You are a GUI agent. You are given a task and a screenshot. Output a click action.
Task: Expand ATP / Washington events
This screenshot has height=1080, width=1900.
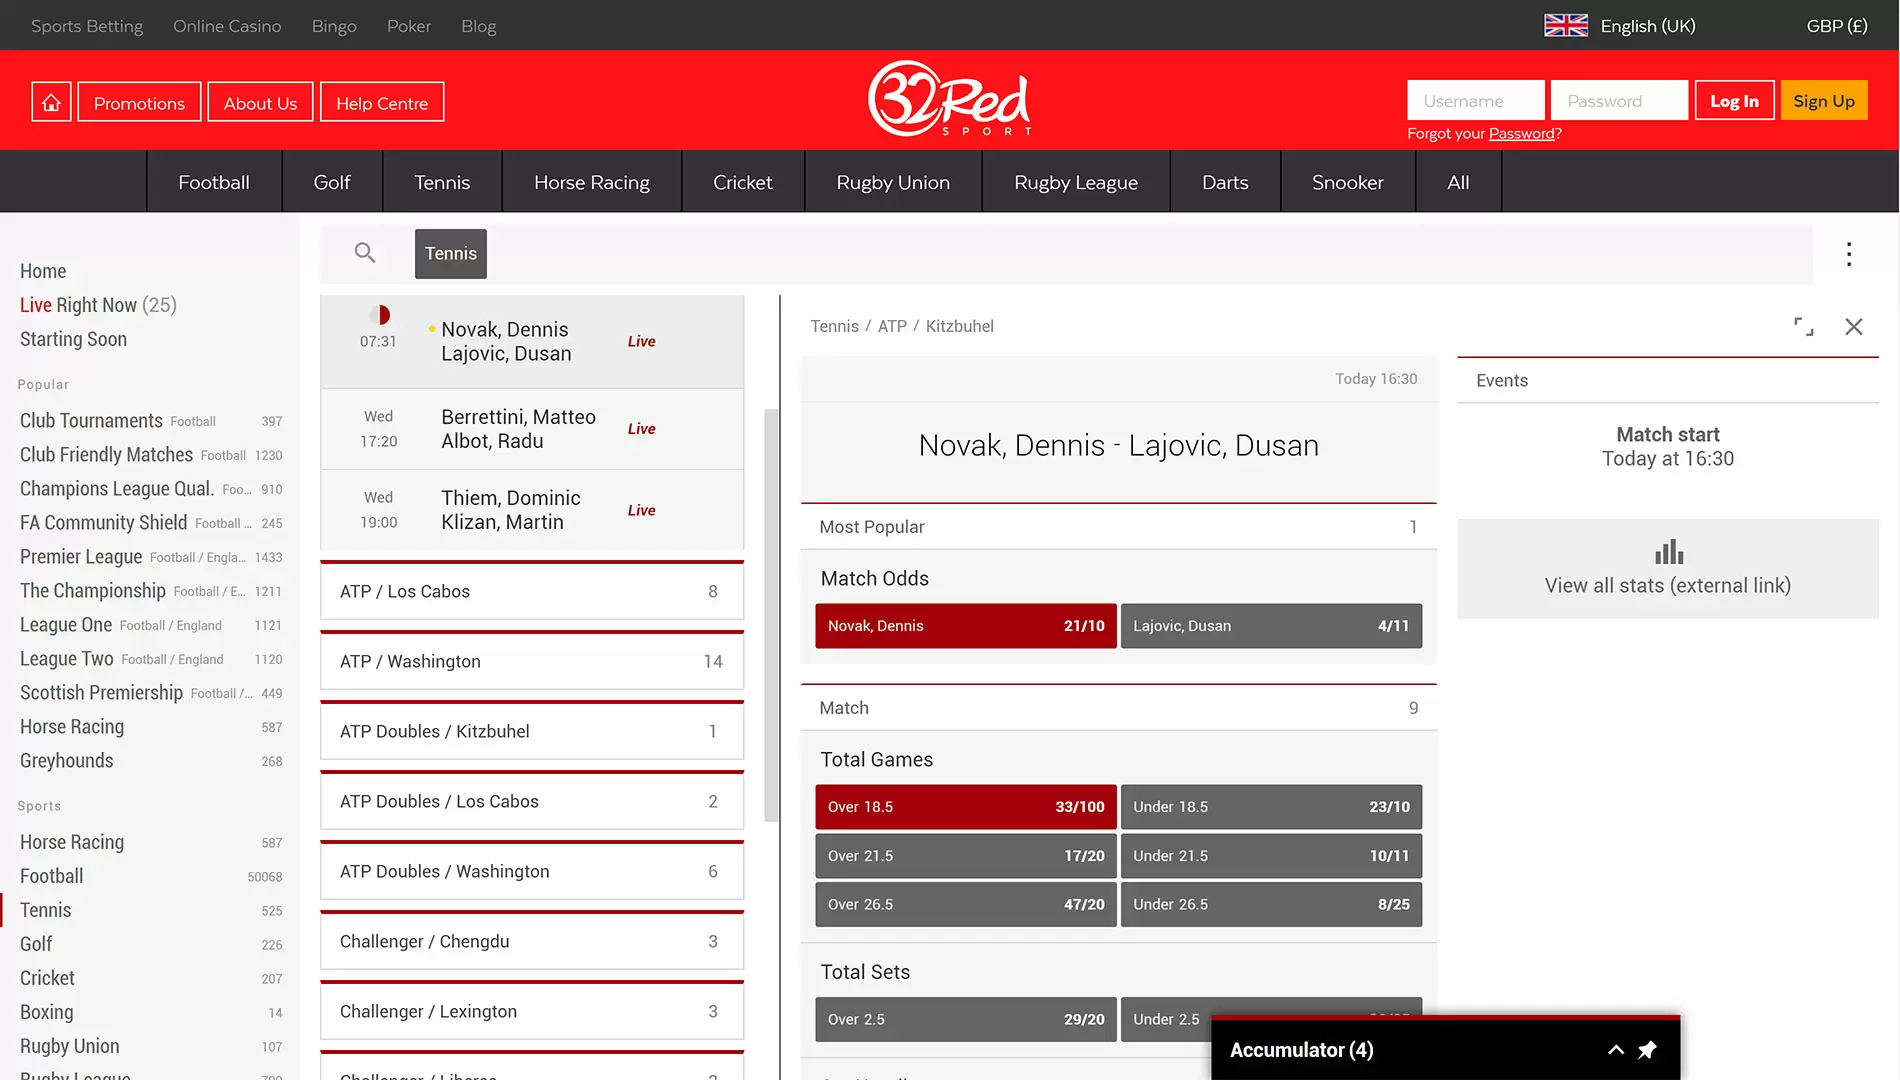[532, 661]
